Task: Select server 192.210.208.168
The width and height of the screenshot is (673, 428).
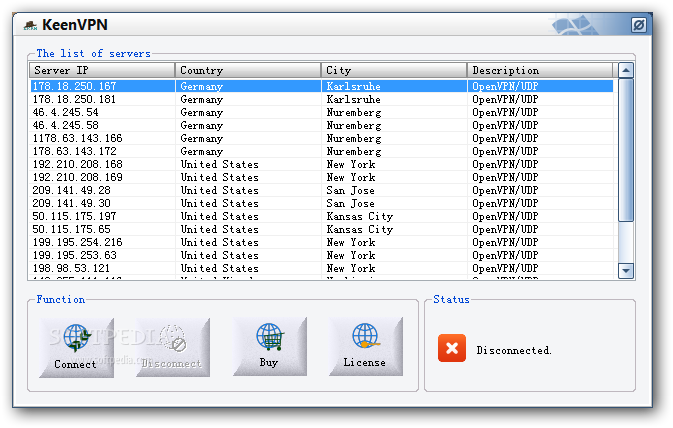Action: click(x=322, y=164)
